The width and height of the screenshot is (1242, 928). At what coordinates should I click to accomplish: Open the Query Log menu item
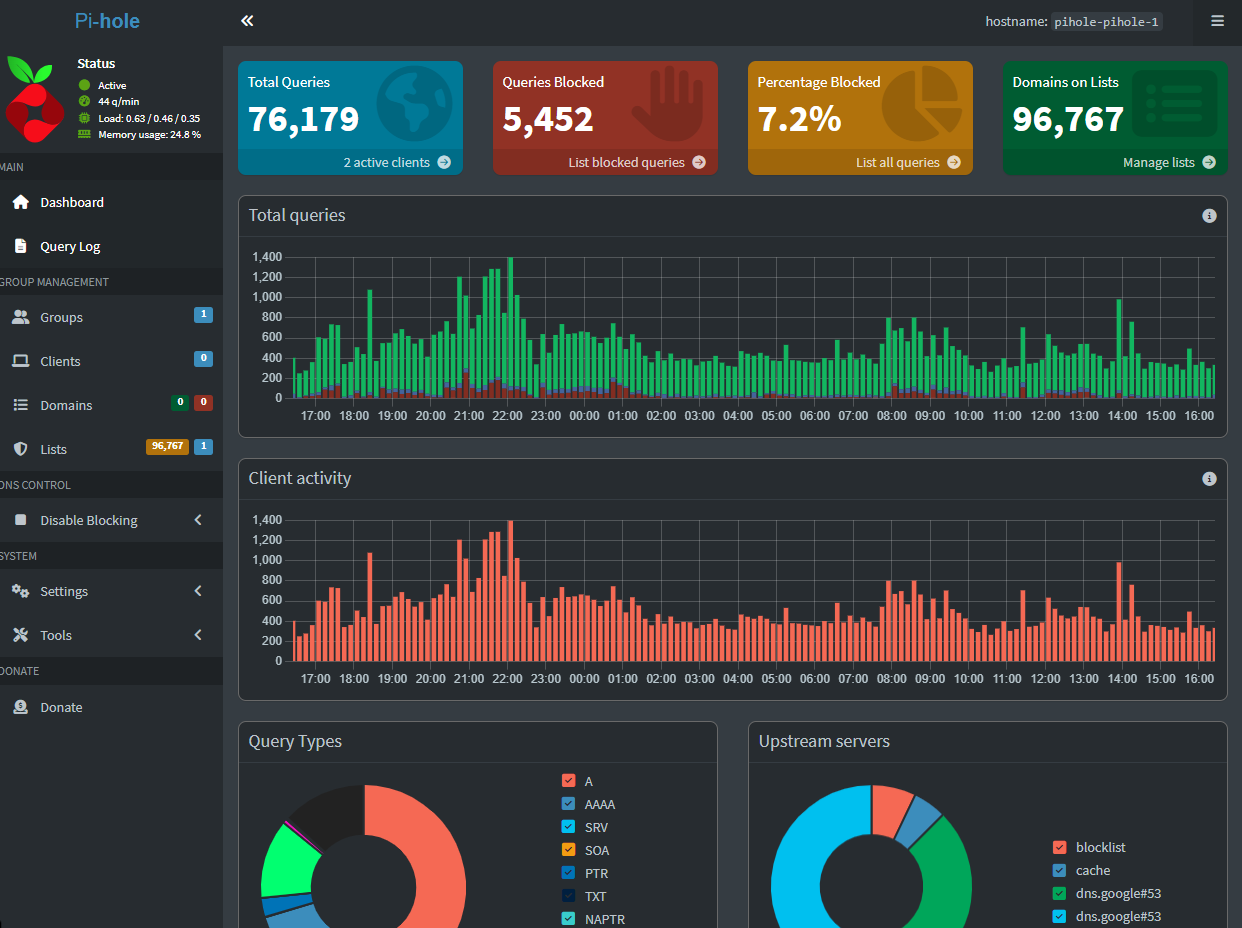point(111,246)
